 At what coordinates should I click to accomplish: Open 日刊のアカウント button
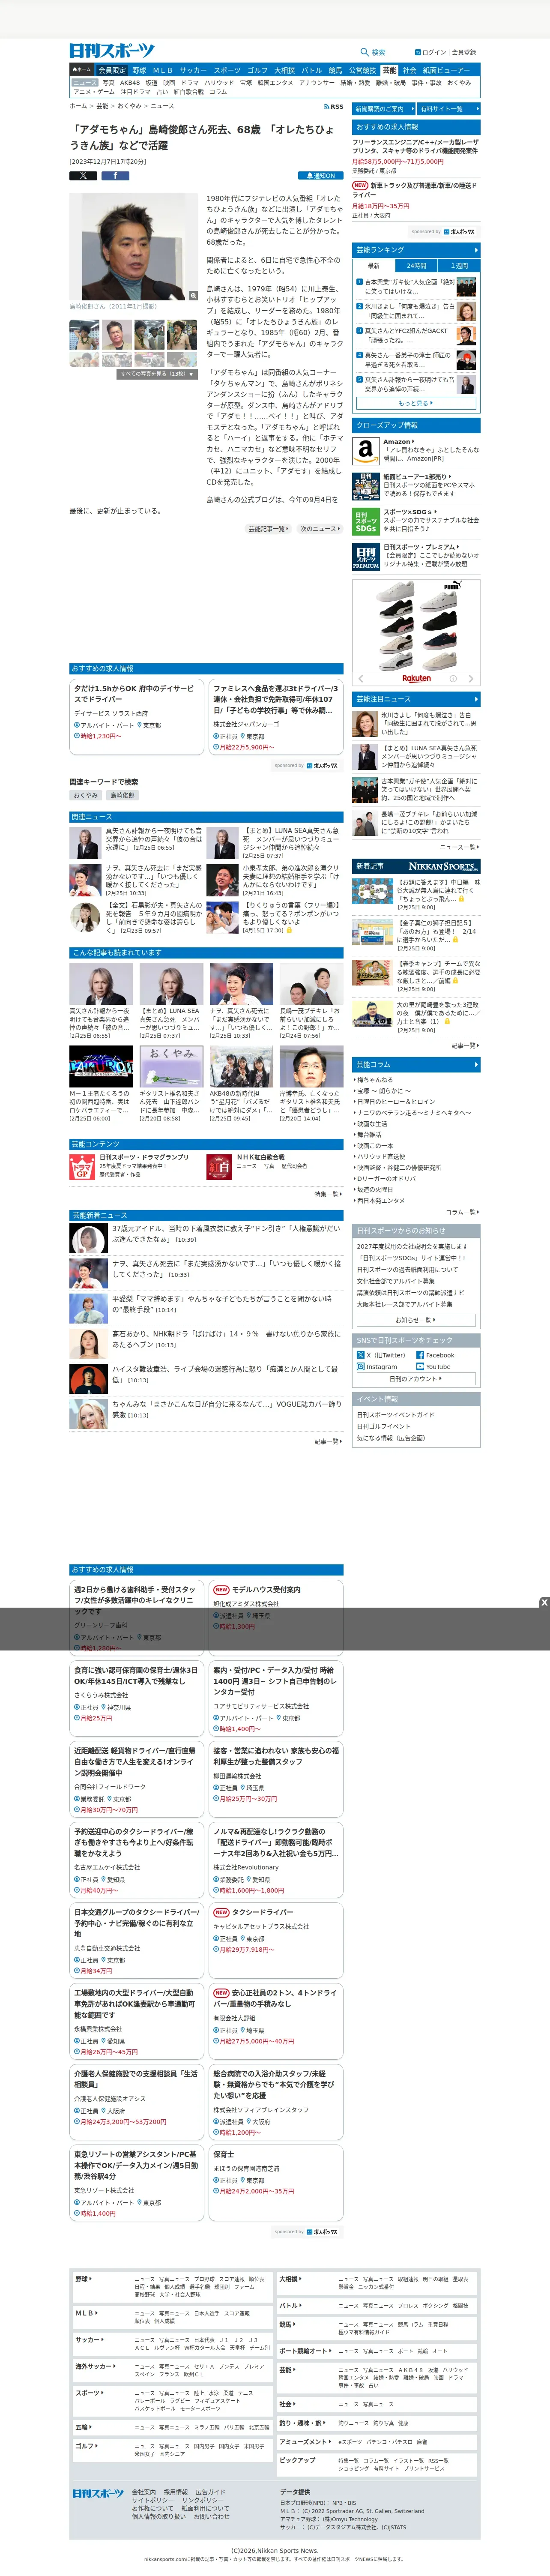point(416,1378)
